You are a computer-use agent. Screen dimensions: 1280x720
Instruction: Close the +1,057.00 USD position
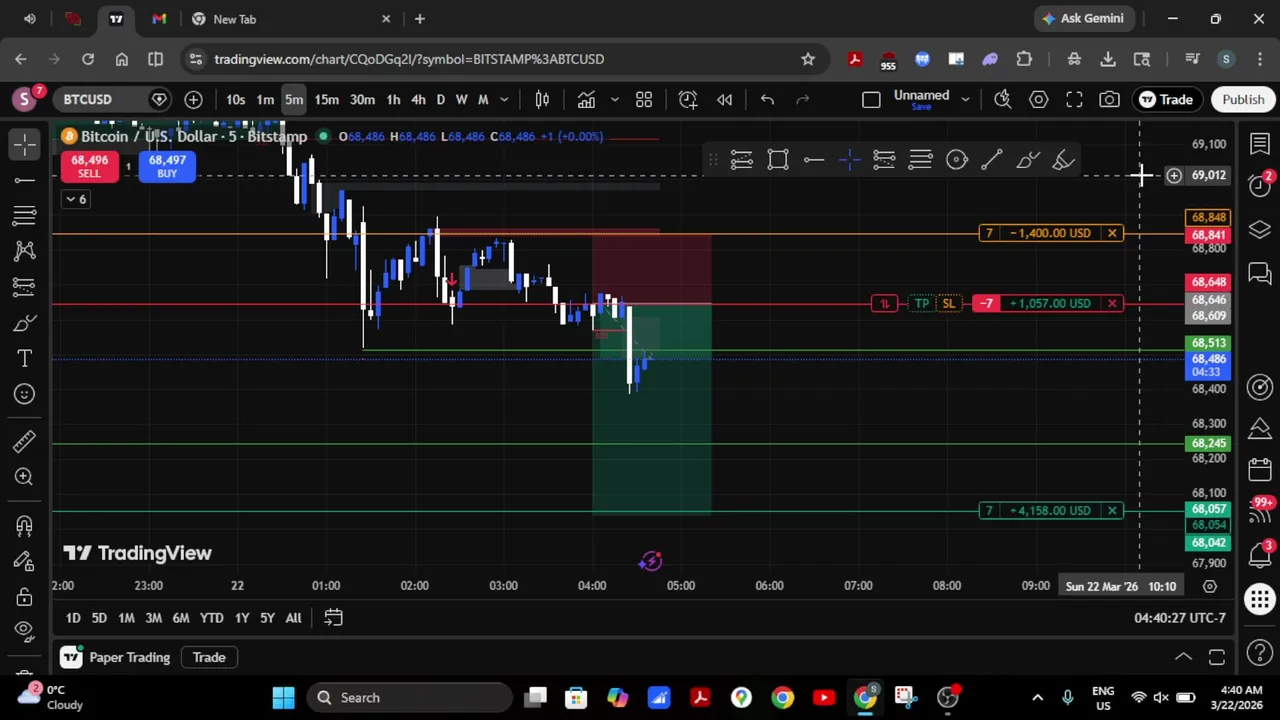pyautogui.click(x=1112, y=303)
